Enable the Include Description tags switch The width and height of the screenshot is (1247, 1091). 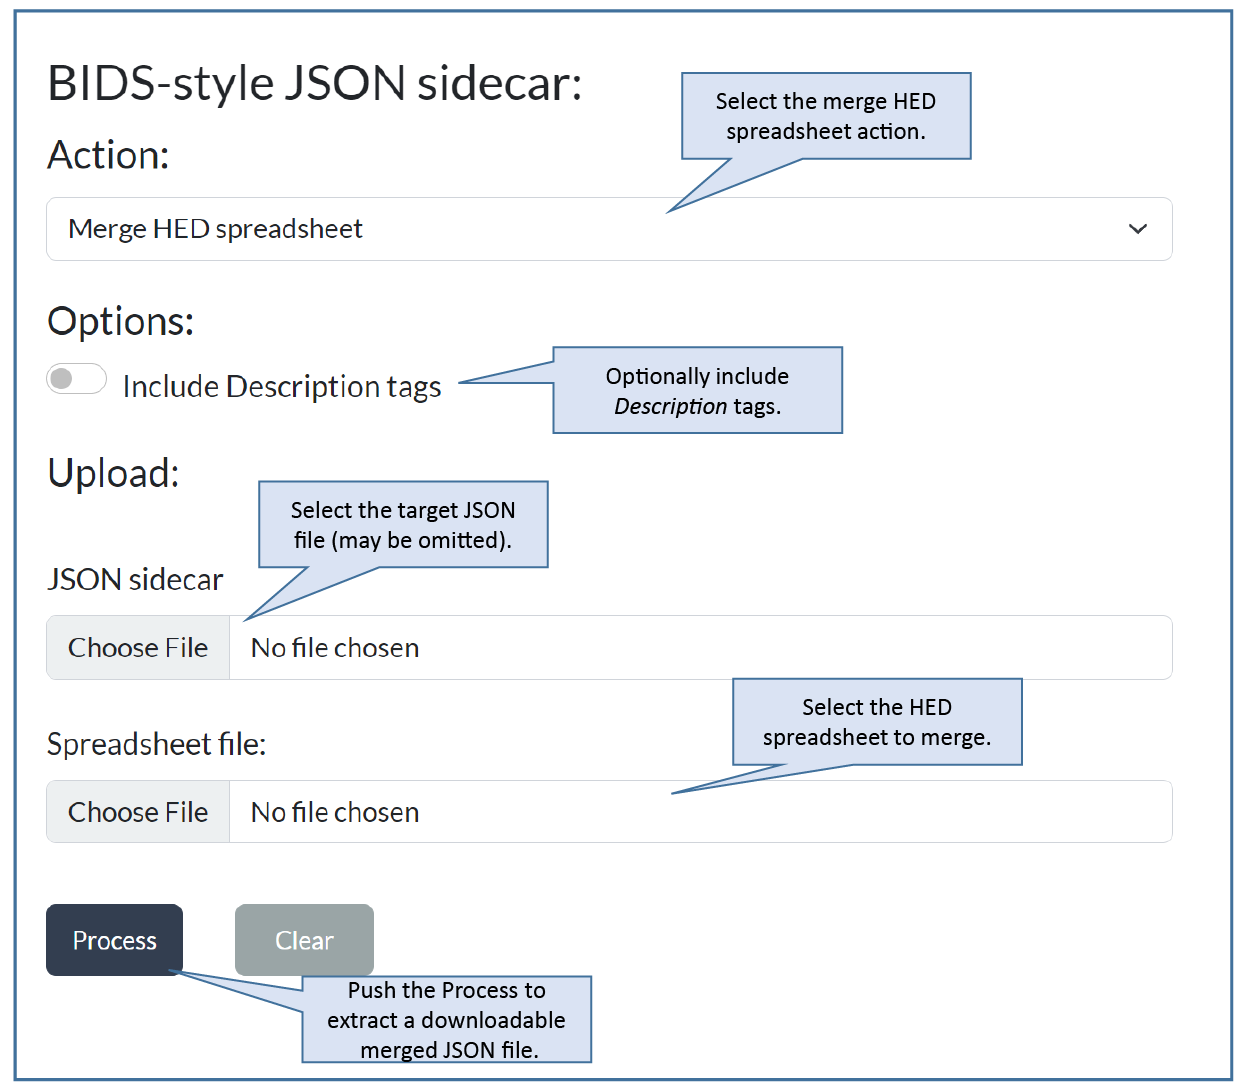[x=76, y=379]
